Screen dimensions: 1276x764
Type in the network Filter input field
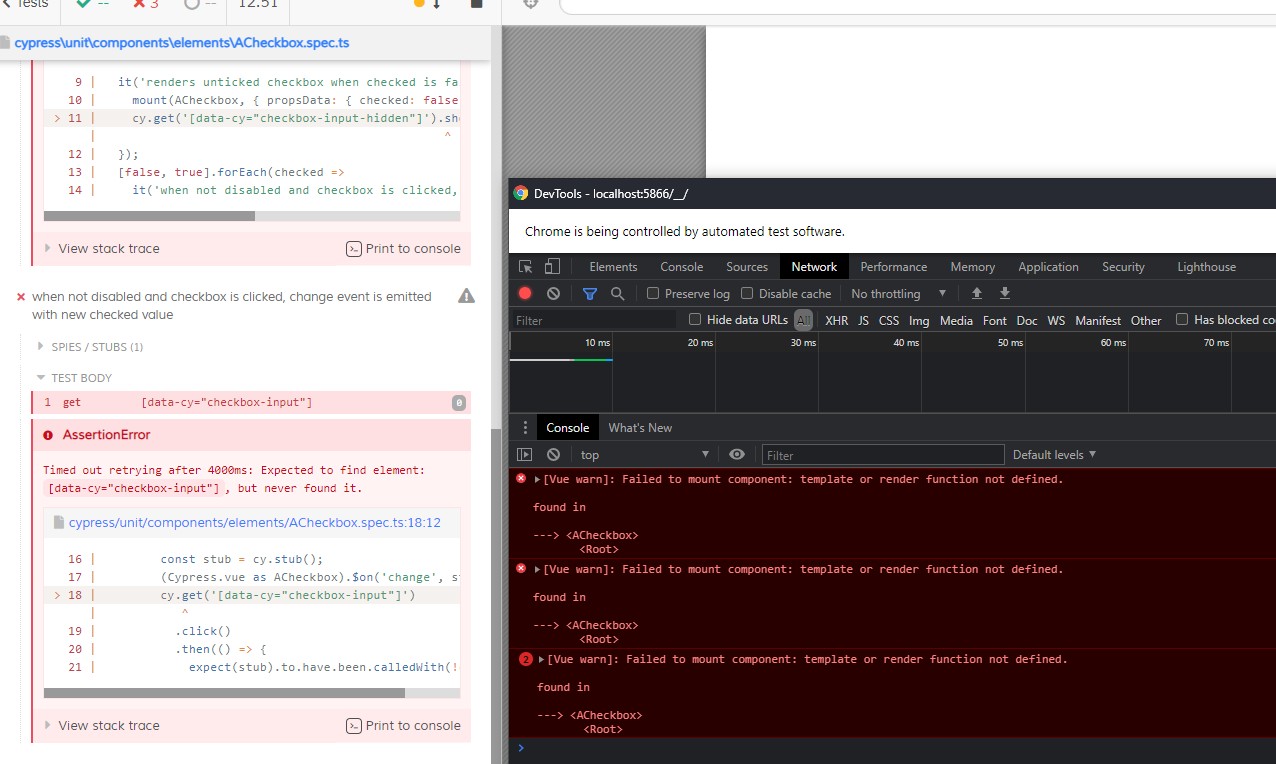click(590, 319)
